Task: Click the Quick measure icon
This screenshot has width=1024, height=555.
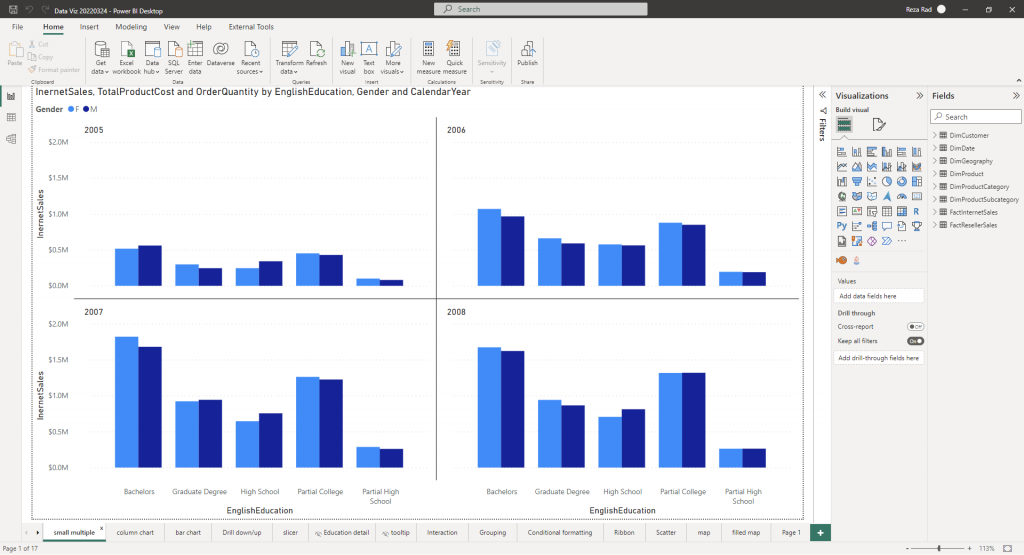Action: [x=455, y=55]
